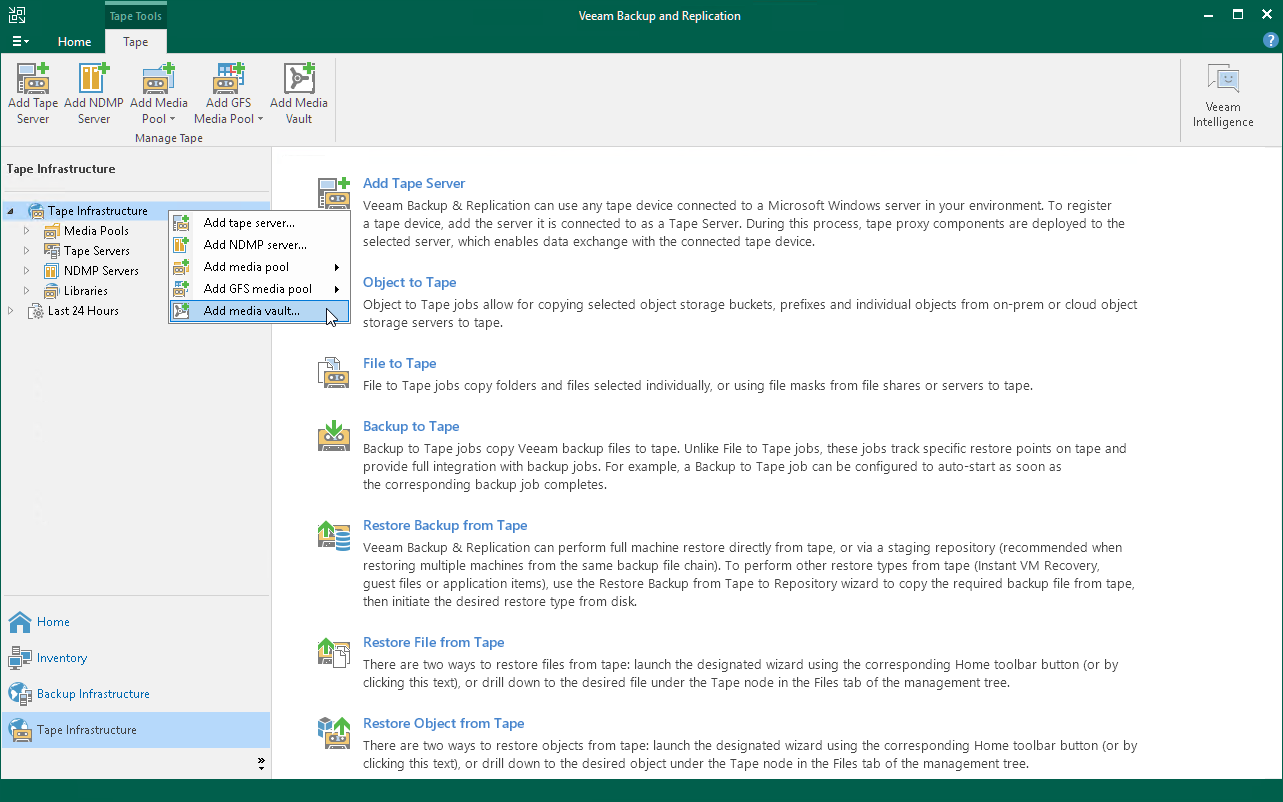This screenshot has width=1283, height=802.
Task: Choose 'Add media vault...' from context menu
Action: (x=259, y=311)
